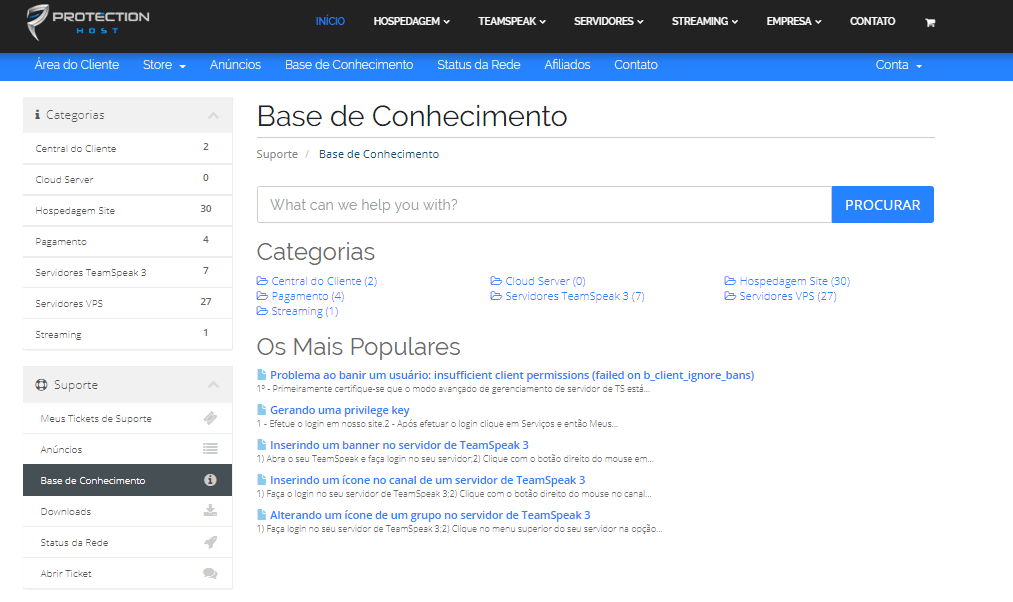Click folder icon next to Hospedagem Site (30)
The height and width of the screenshot is (602, 1013).
[730, 281]
